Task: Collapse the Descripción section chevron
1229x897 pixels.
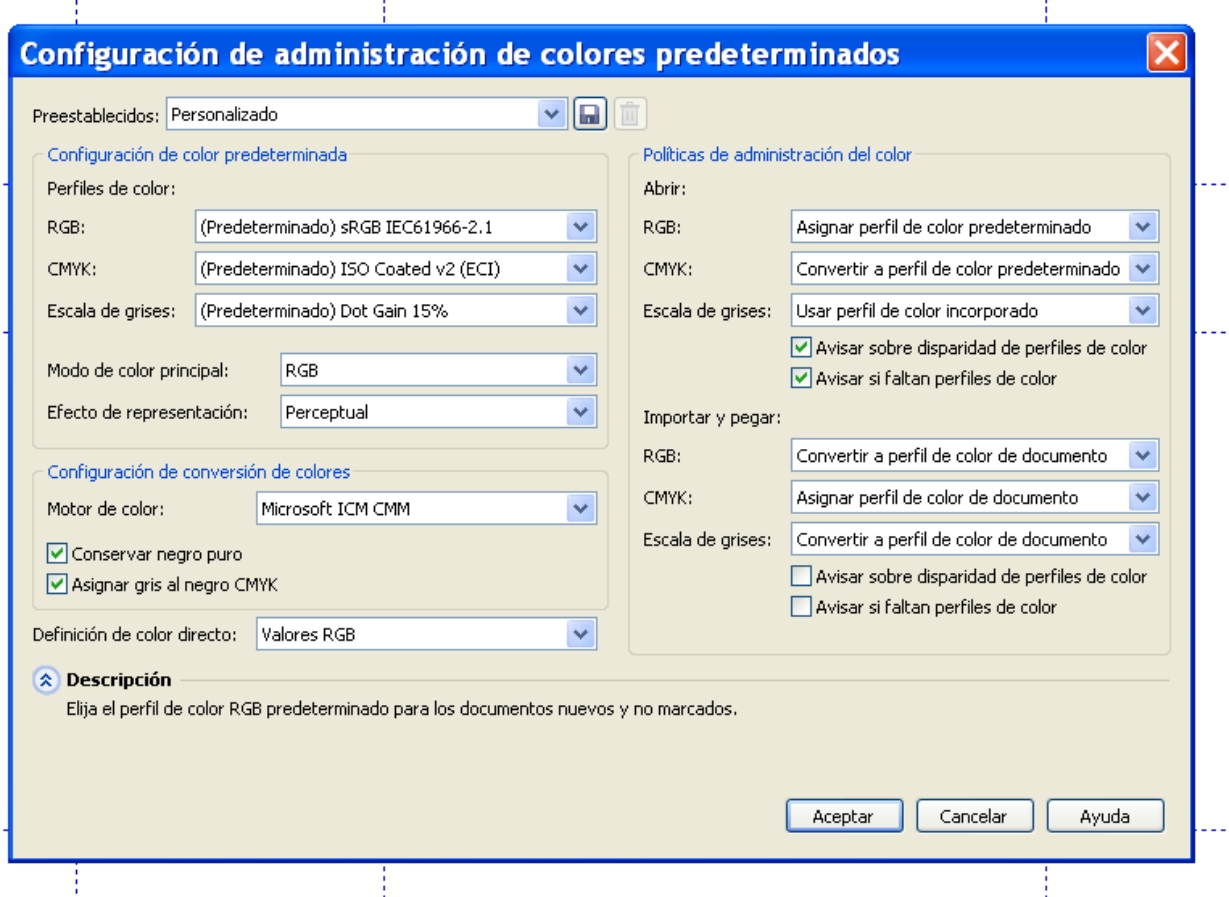Action: coord(46,680)
